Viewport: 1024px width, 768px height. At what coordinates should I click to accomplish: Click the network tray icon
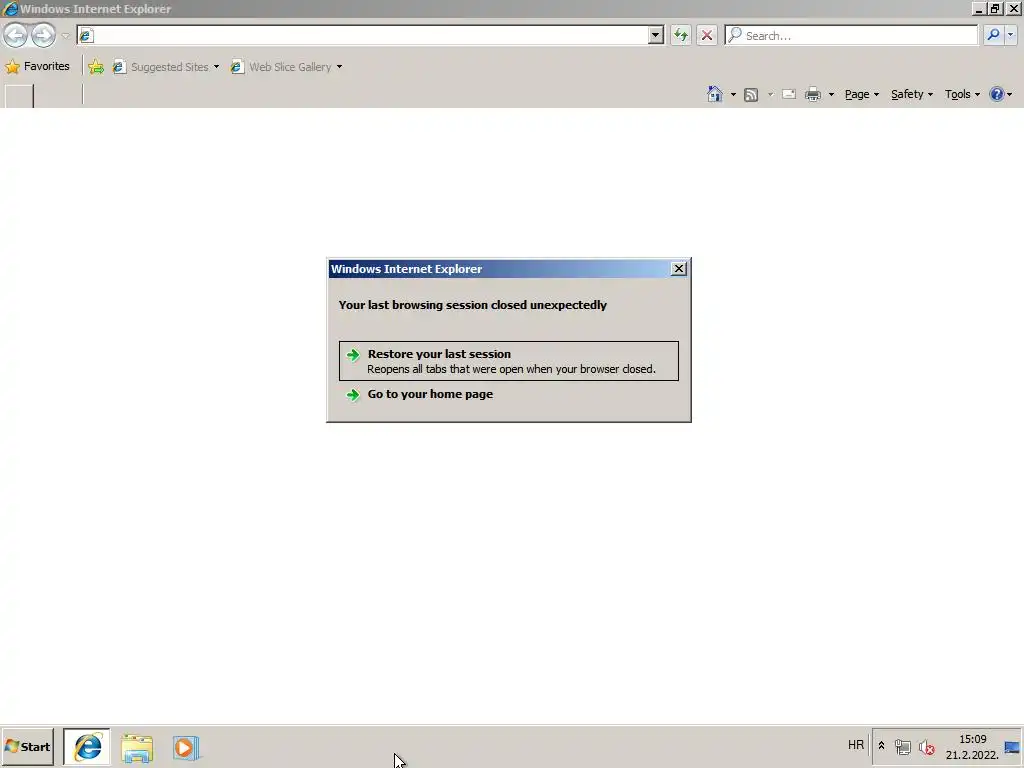point(903,746)
